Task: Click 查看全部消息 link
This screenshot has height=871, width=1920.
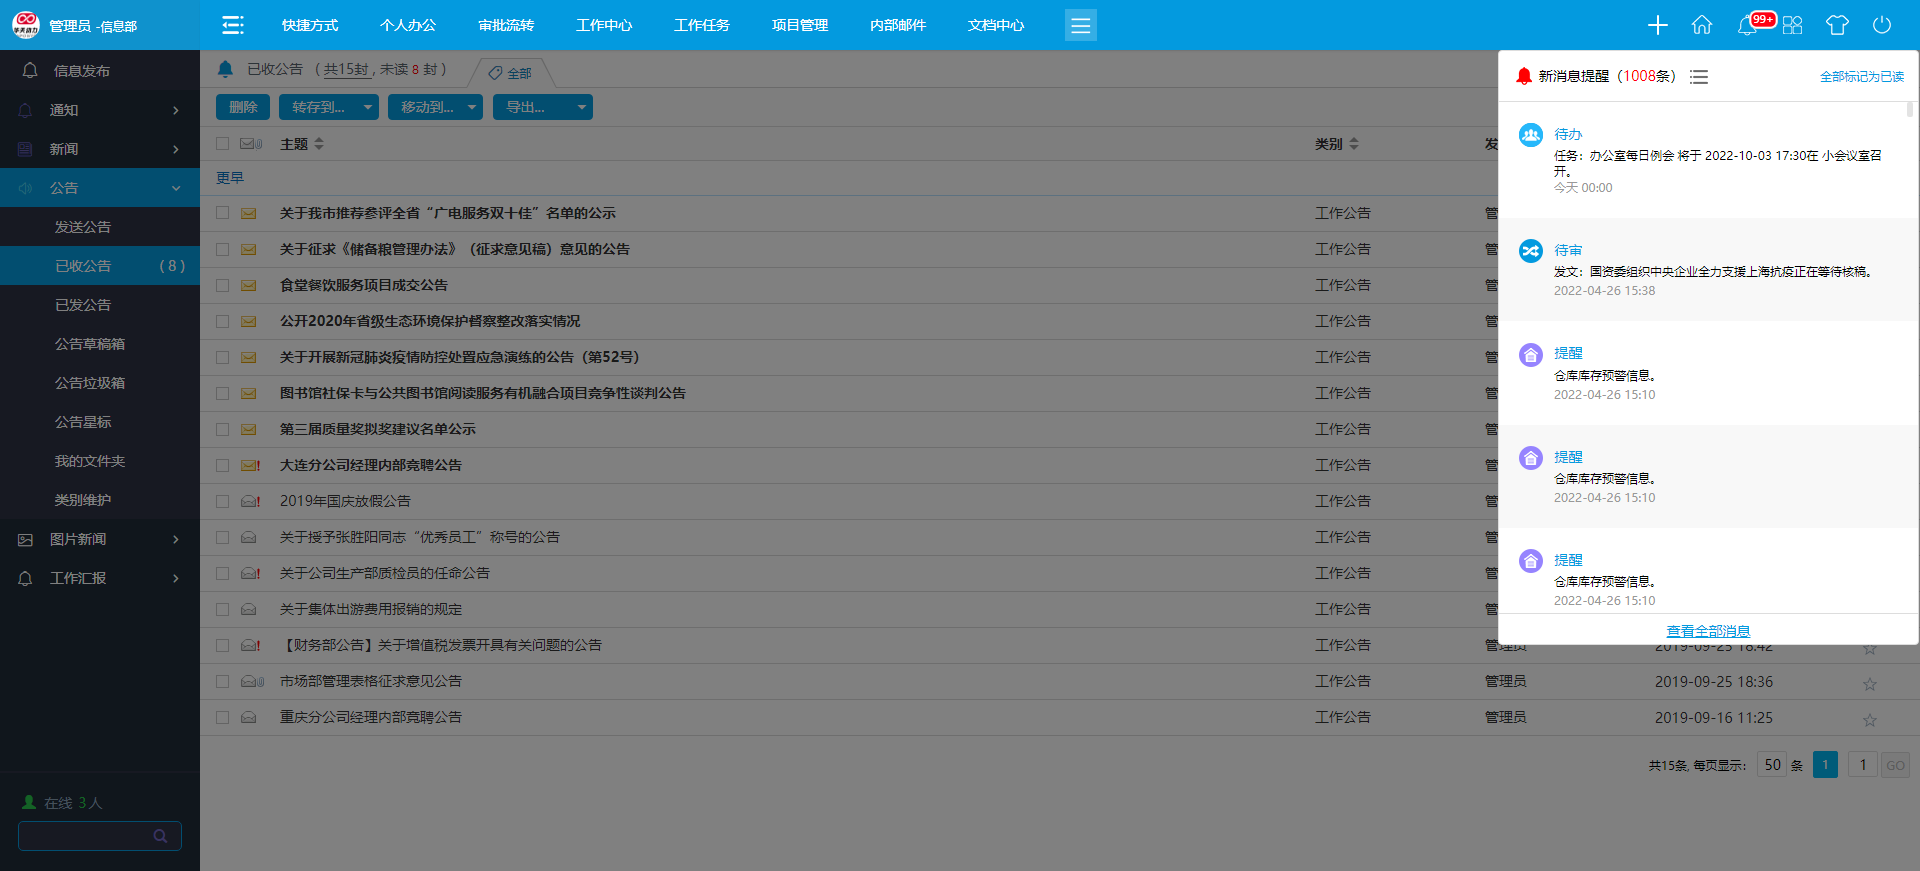Action: (x=1708, y=631)
